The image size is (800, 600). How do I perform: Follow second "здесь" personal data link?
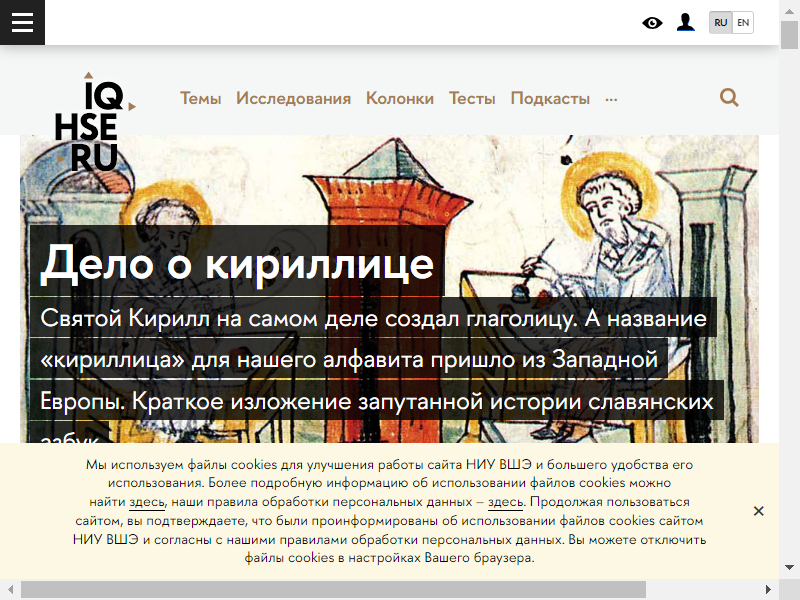point(506,502)
